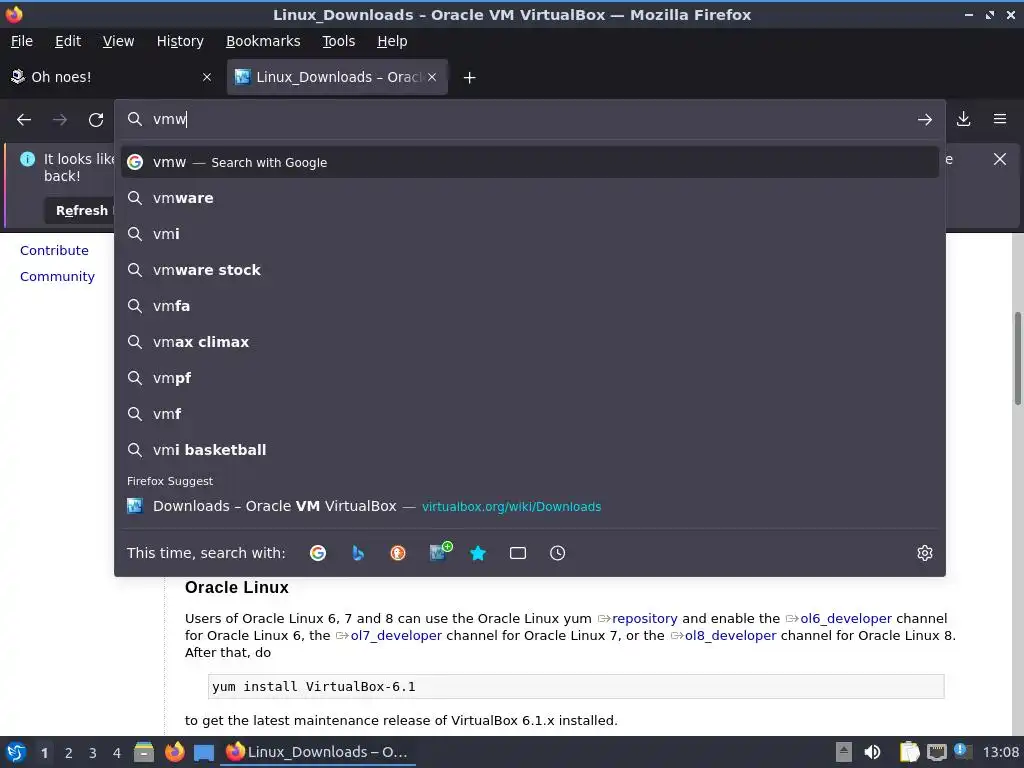Follow the ol6_developer link
This screenshot has height=768, width=1024.
point(846,618)
